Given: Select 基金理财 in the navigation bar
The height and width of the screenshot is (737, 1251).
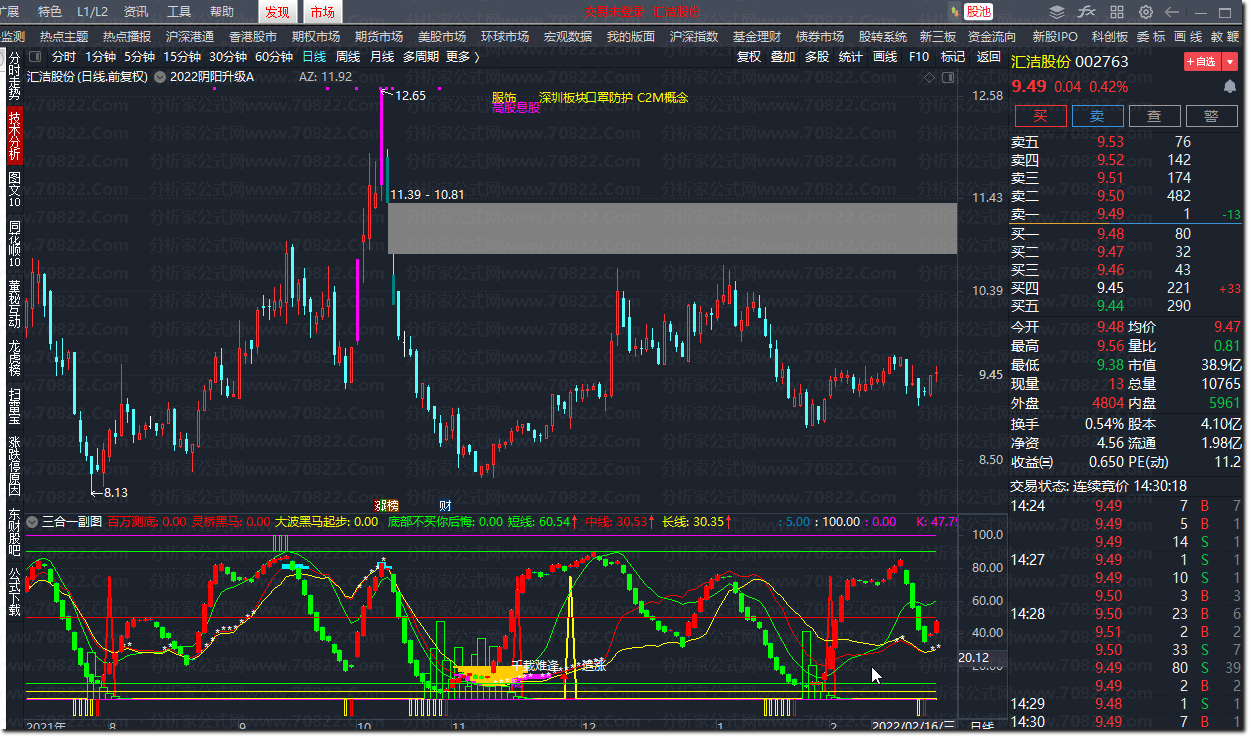Looking at the screenshot, I should [x=757, y=36].
